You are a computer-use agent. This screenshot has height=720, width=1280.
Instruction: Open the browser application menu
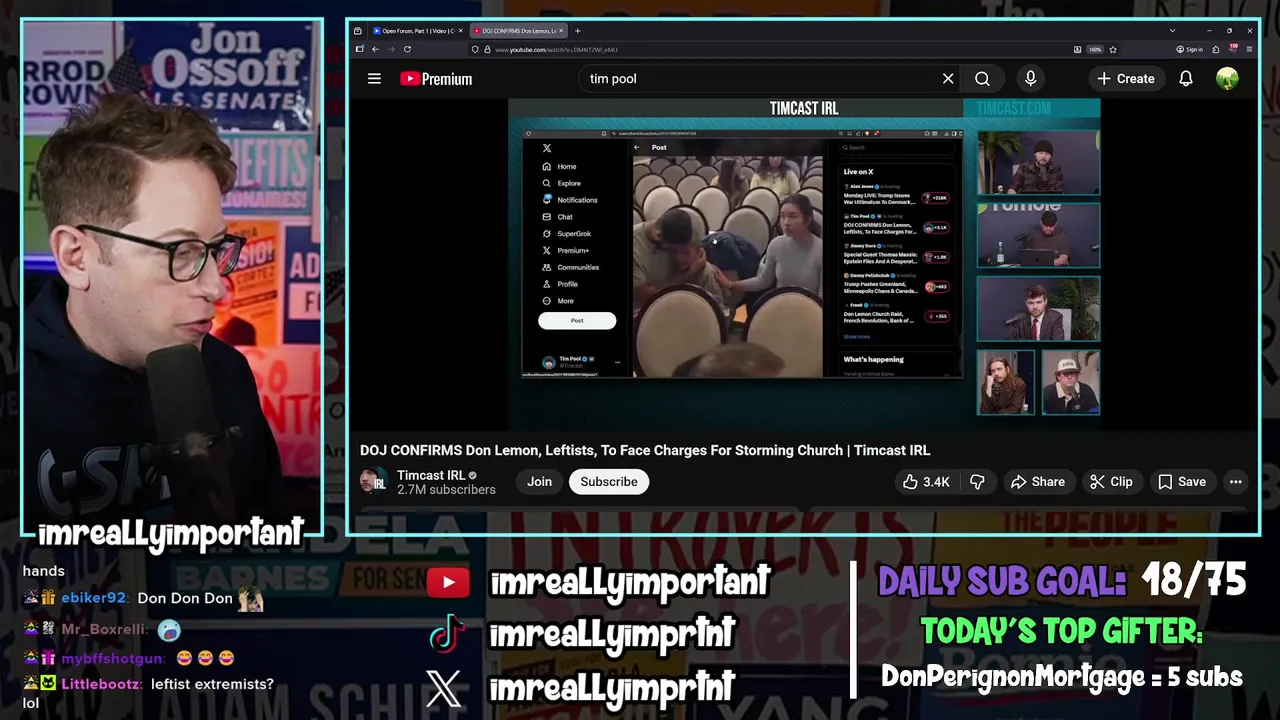(x=1249, y=49)
